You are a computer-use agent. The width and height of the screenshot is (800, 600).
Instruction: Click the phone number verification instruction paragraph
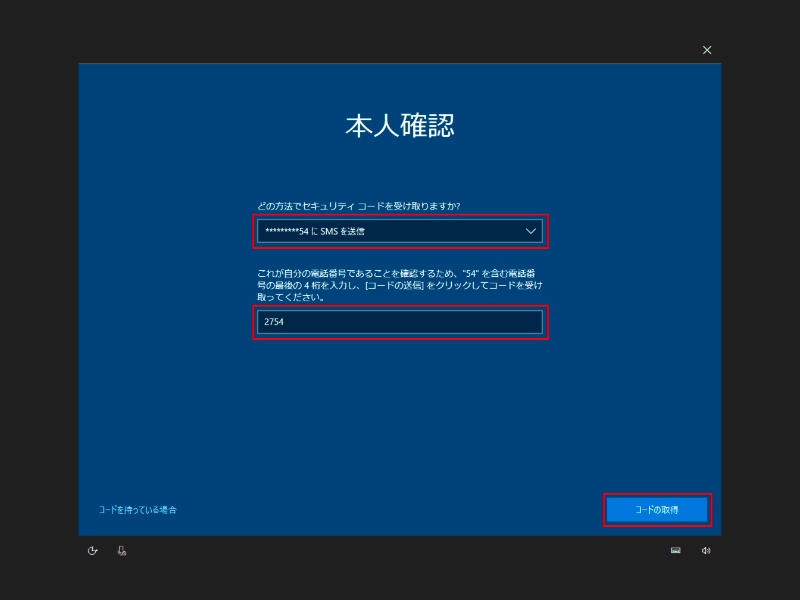pyautogui.click(x=400, y=284)
